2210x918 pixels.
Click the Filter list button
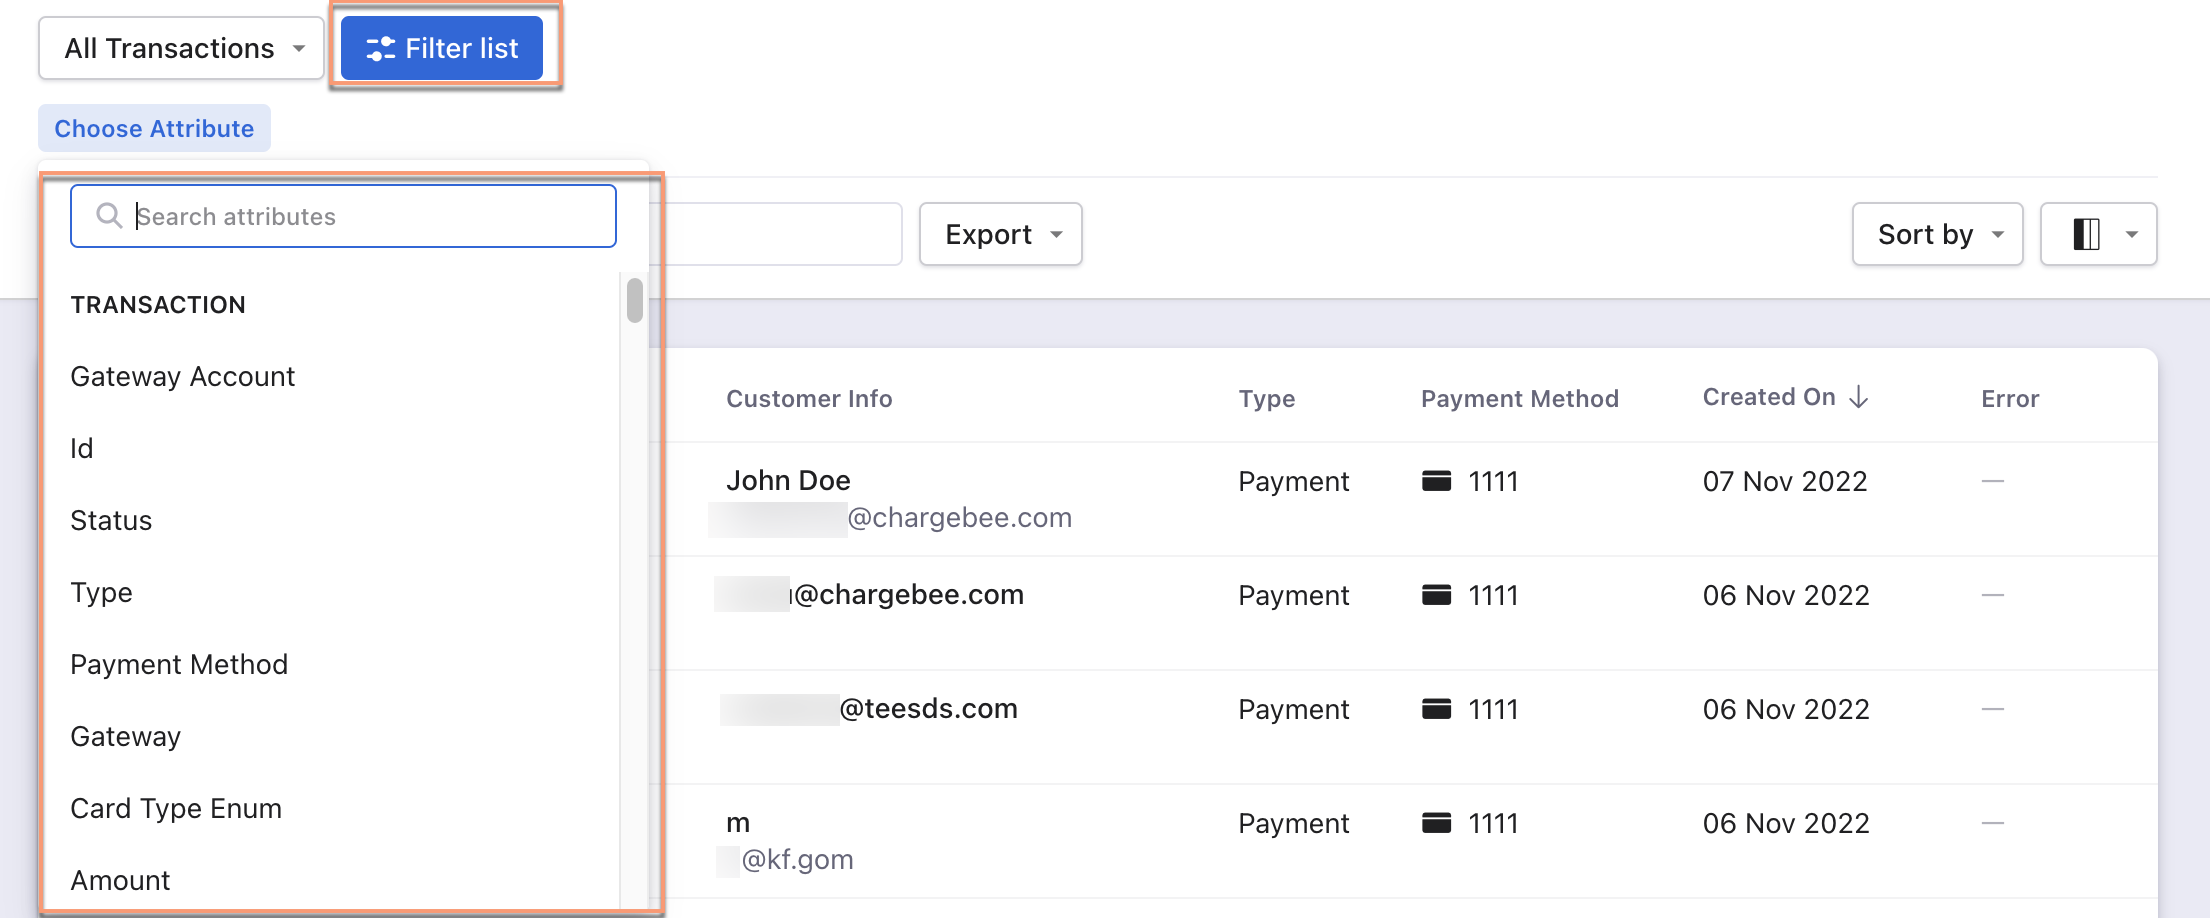(442, 48)
